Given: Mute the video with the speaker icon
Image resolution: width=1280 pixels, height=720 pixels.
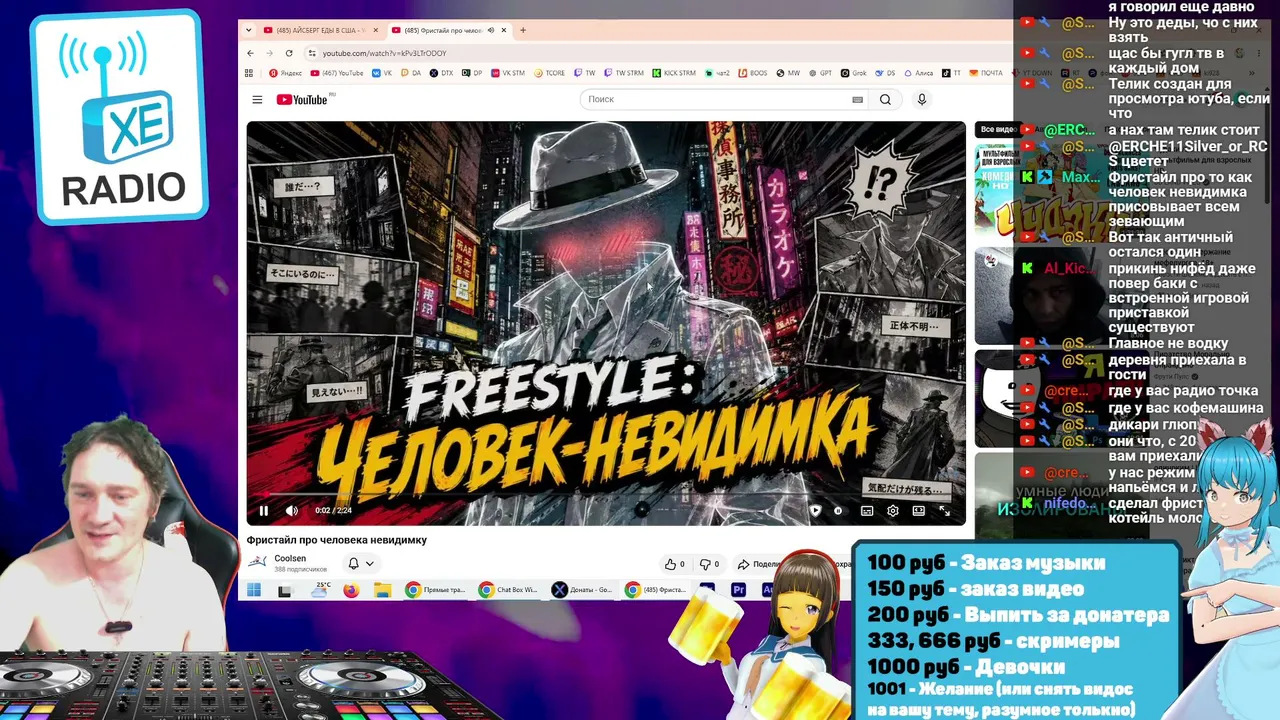Looking at the screenshot, I should pos(292,511).
